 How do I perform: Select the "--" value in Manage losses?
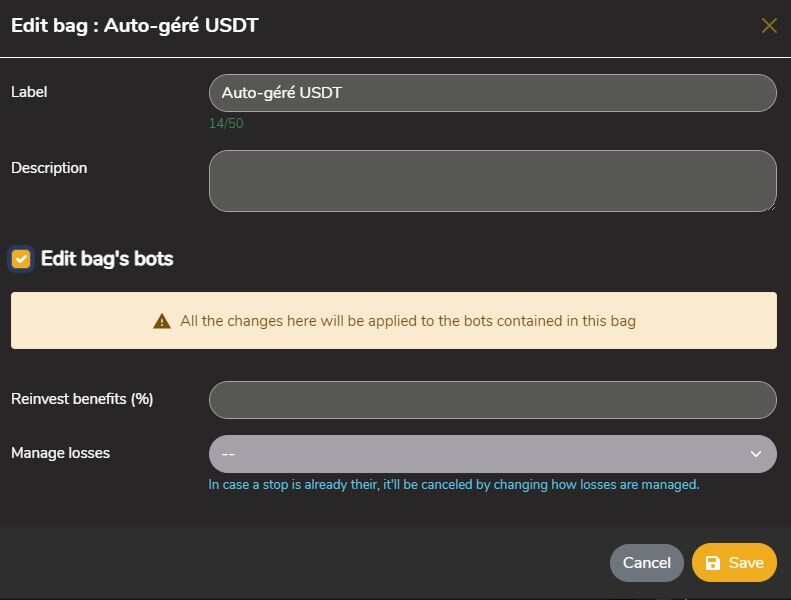229,454
